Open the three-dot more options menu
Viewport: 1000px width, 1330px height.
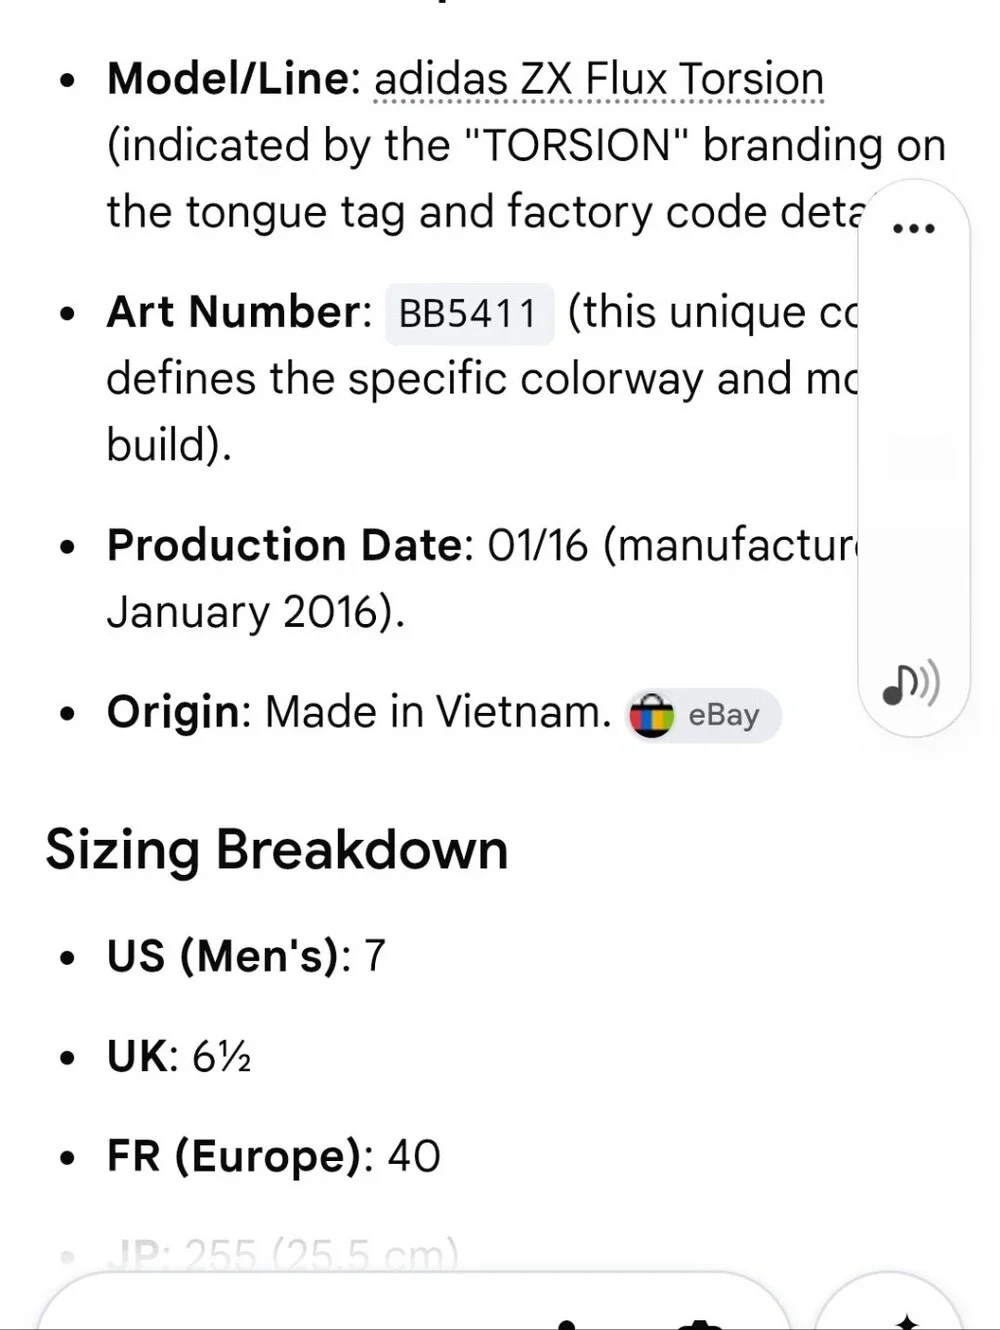[913, 229]
